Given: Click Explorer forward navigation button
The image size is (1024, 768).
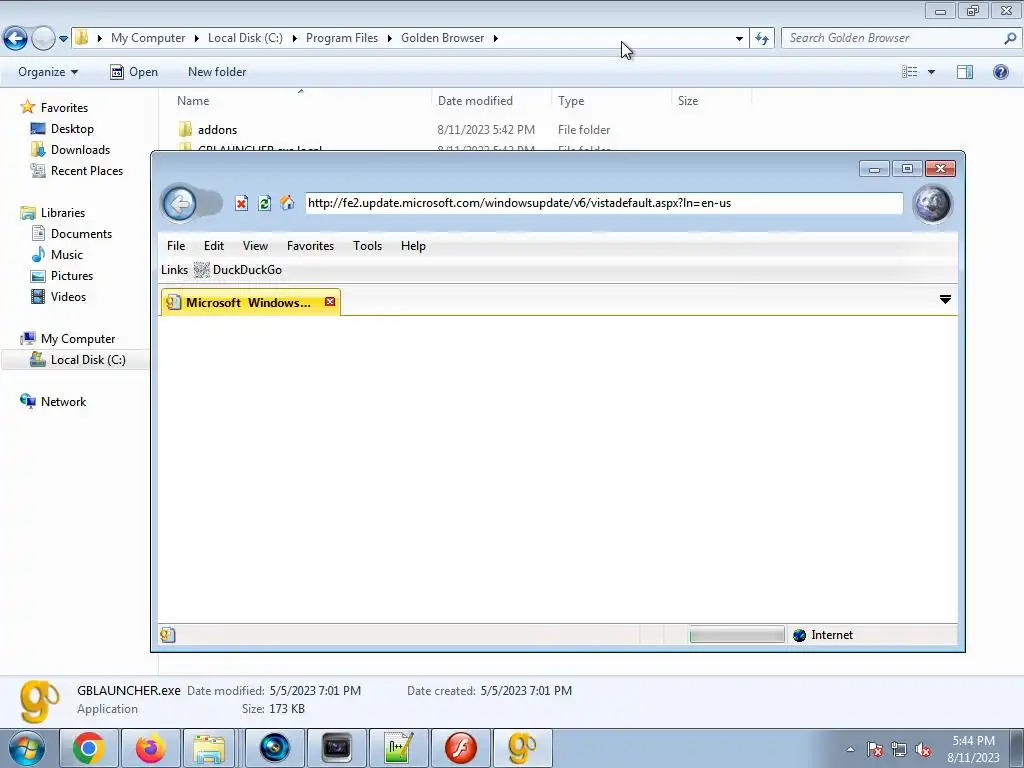Looking at the screenshot, I should (43, 39).
